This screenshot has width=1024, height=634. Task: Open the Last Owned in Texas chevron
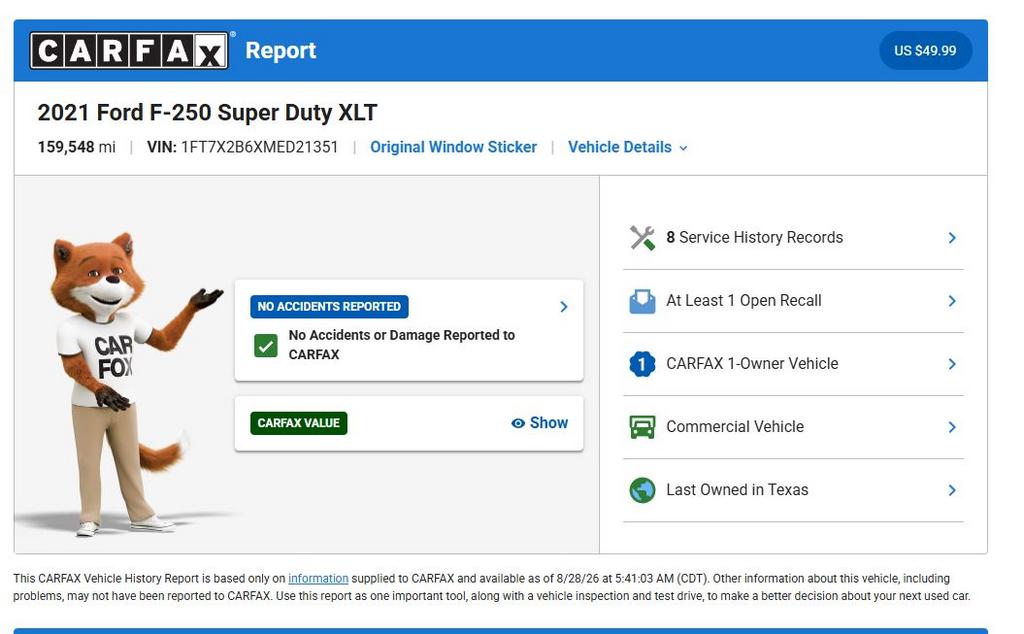pyautogui.click(x=952, y=490)
